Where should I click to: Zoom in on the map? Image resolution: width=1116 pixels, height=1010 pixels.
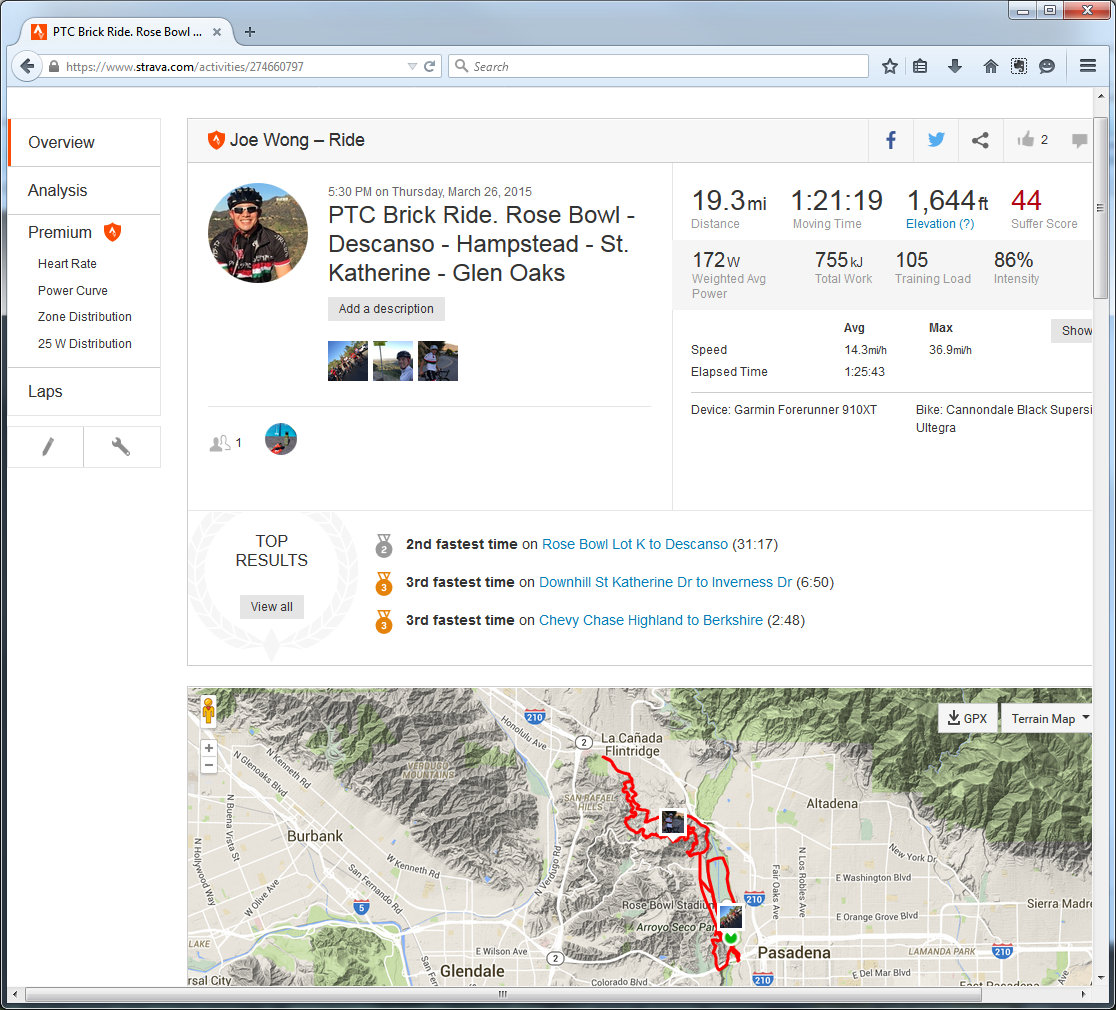[209, 748]
